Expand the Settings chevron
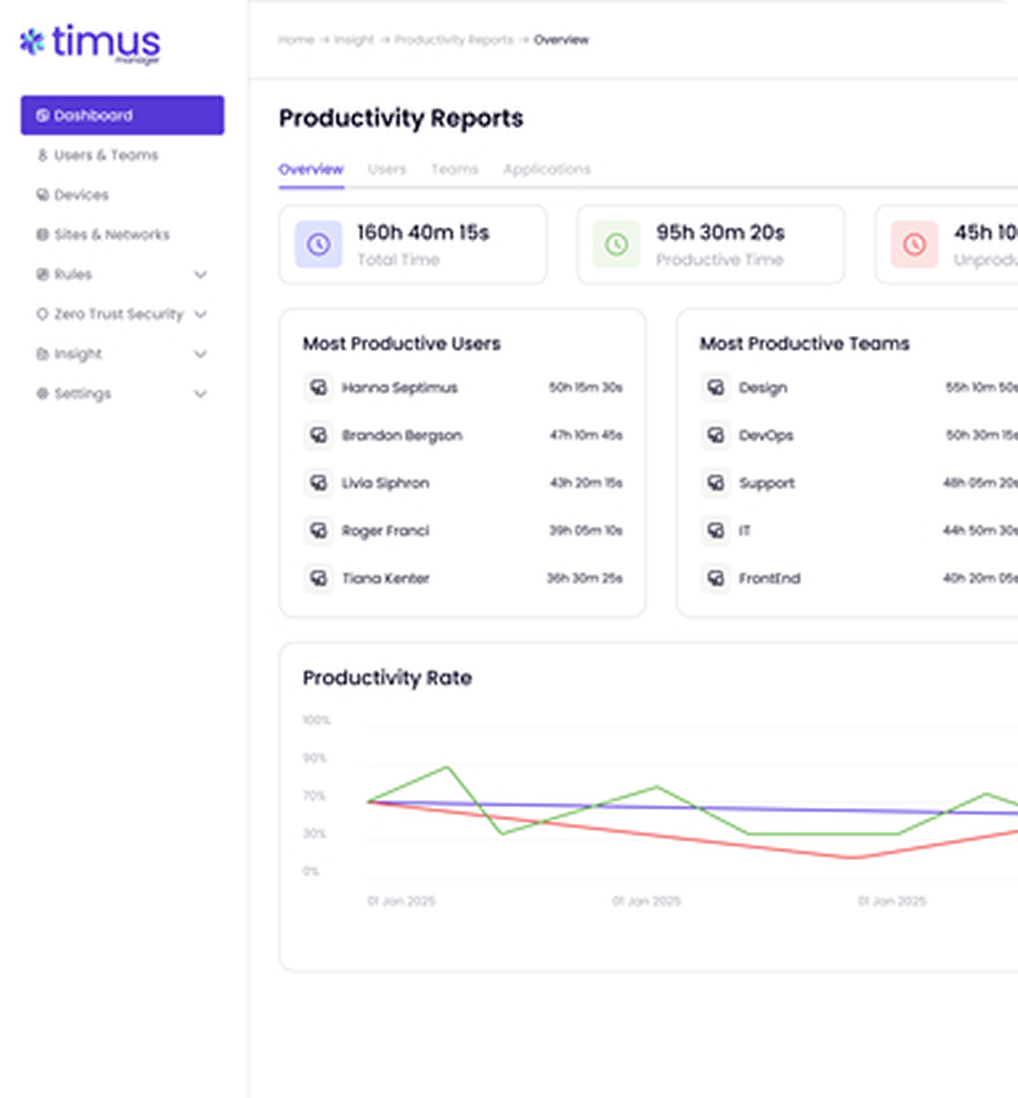The height and width of the screenshot is (1098, 1018). point(200,394)
